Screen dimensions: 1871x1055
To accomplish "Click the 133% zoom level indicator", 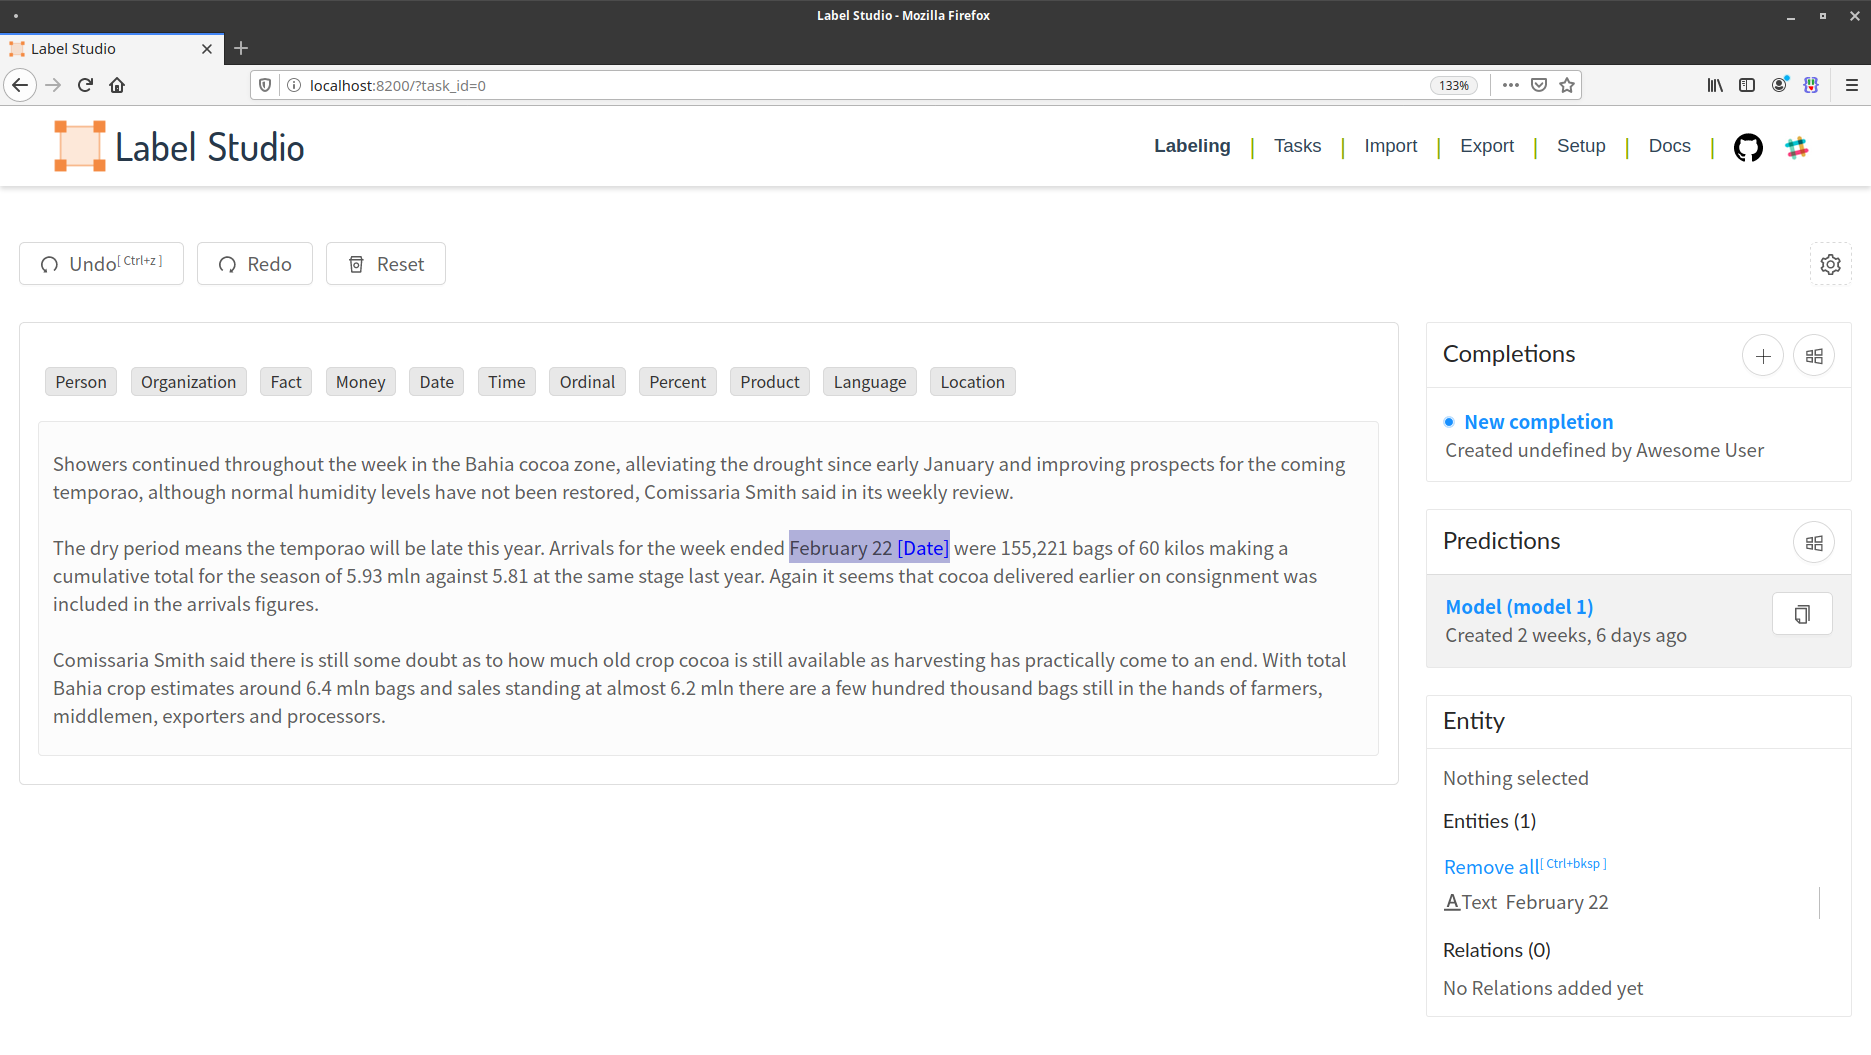I will pyautogui.click(x=1454, y=85).
